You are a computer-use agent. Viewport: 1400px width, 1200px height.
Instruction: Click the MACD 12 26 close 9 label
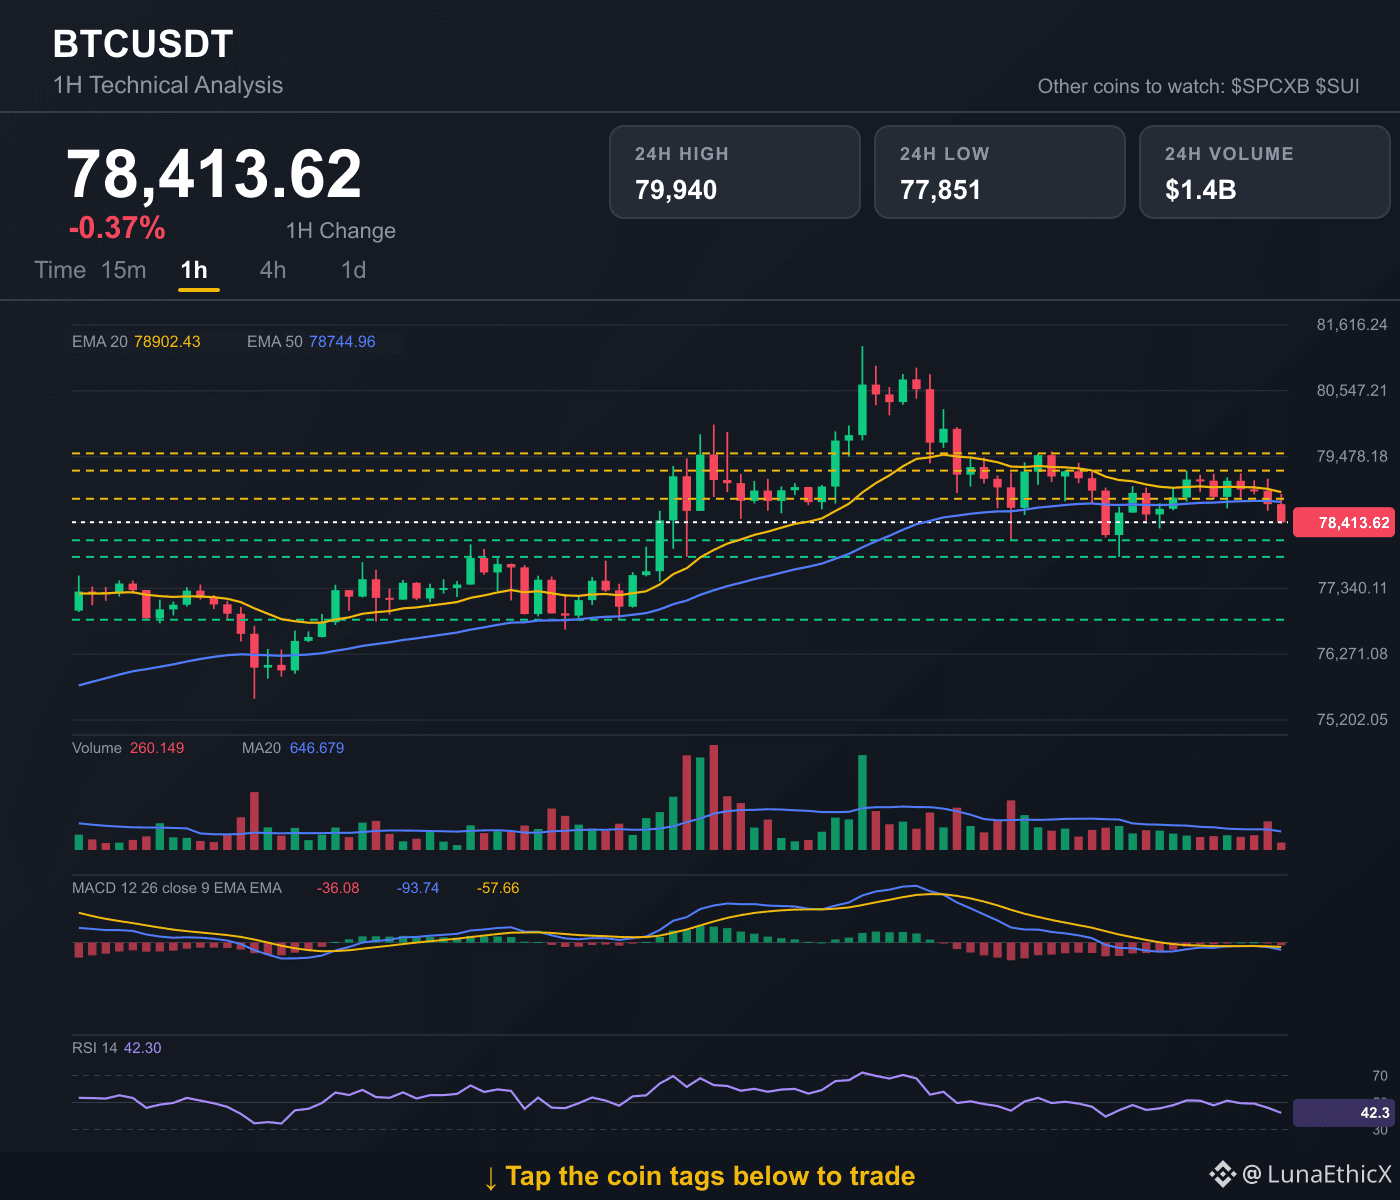click(x=177, y=888)
